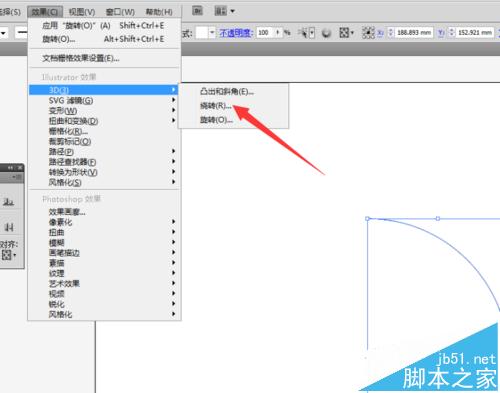Open the align panel flyout menu icon
The width and height of the screenshot is (500, 393).
click(18, 177)
